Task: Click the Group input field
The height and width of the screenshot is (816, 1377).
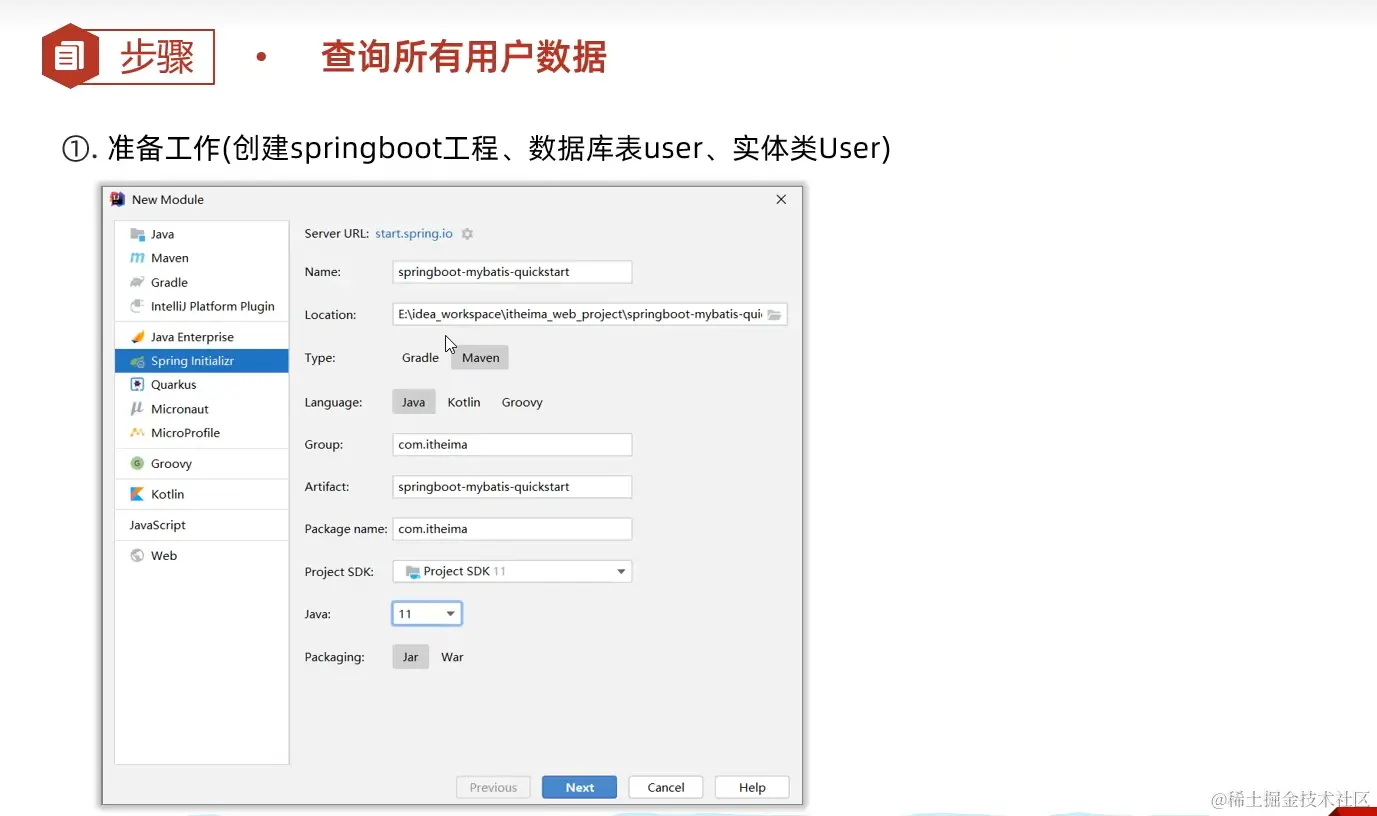Action: (512, 445)
